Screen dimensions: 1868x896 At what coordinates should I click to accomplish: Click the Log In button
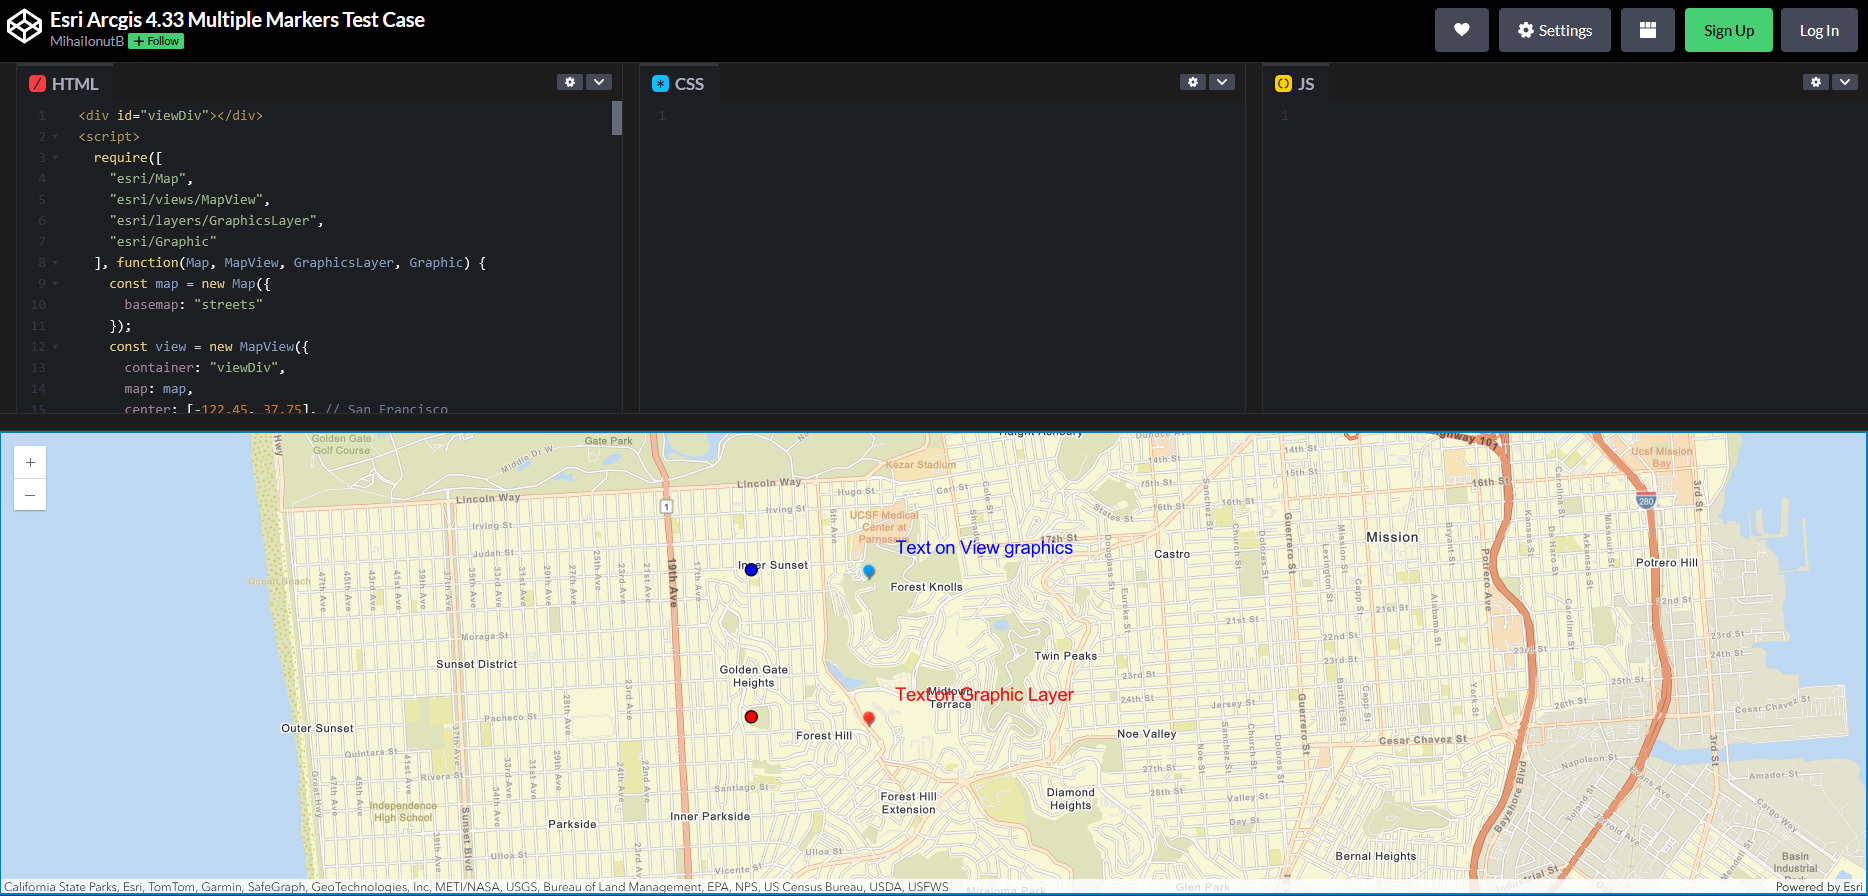(x=1819, y=30)
